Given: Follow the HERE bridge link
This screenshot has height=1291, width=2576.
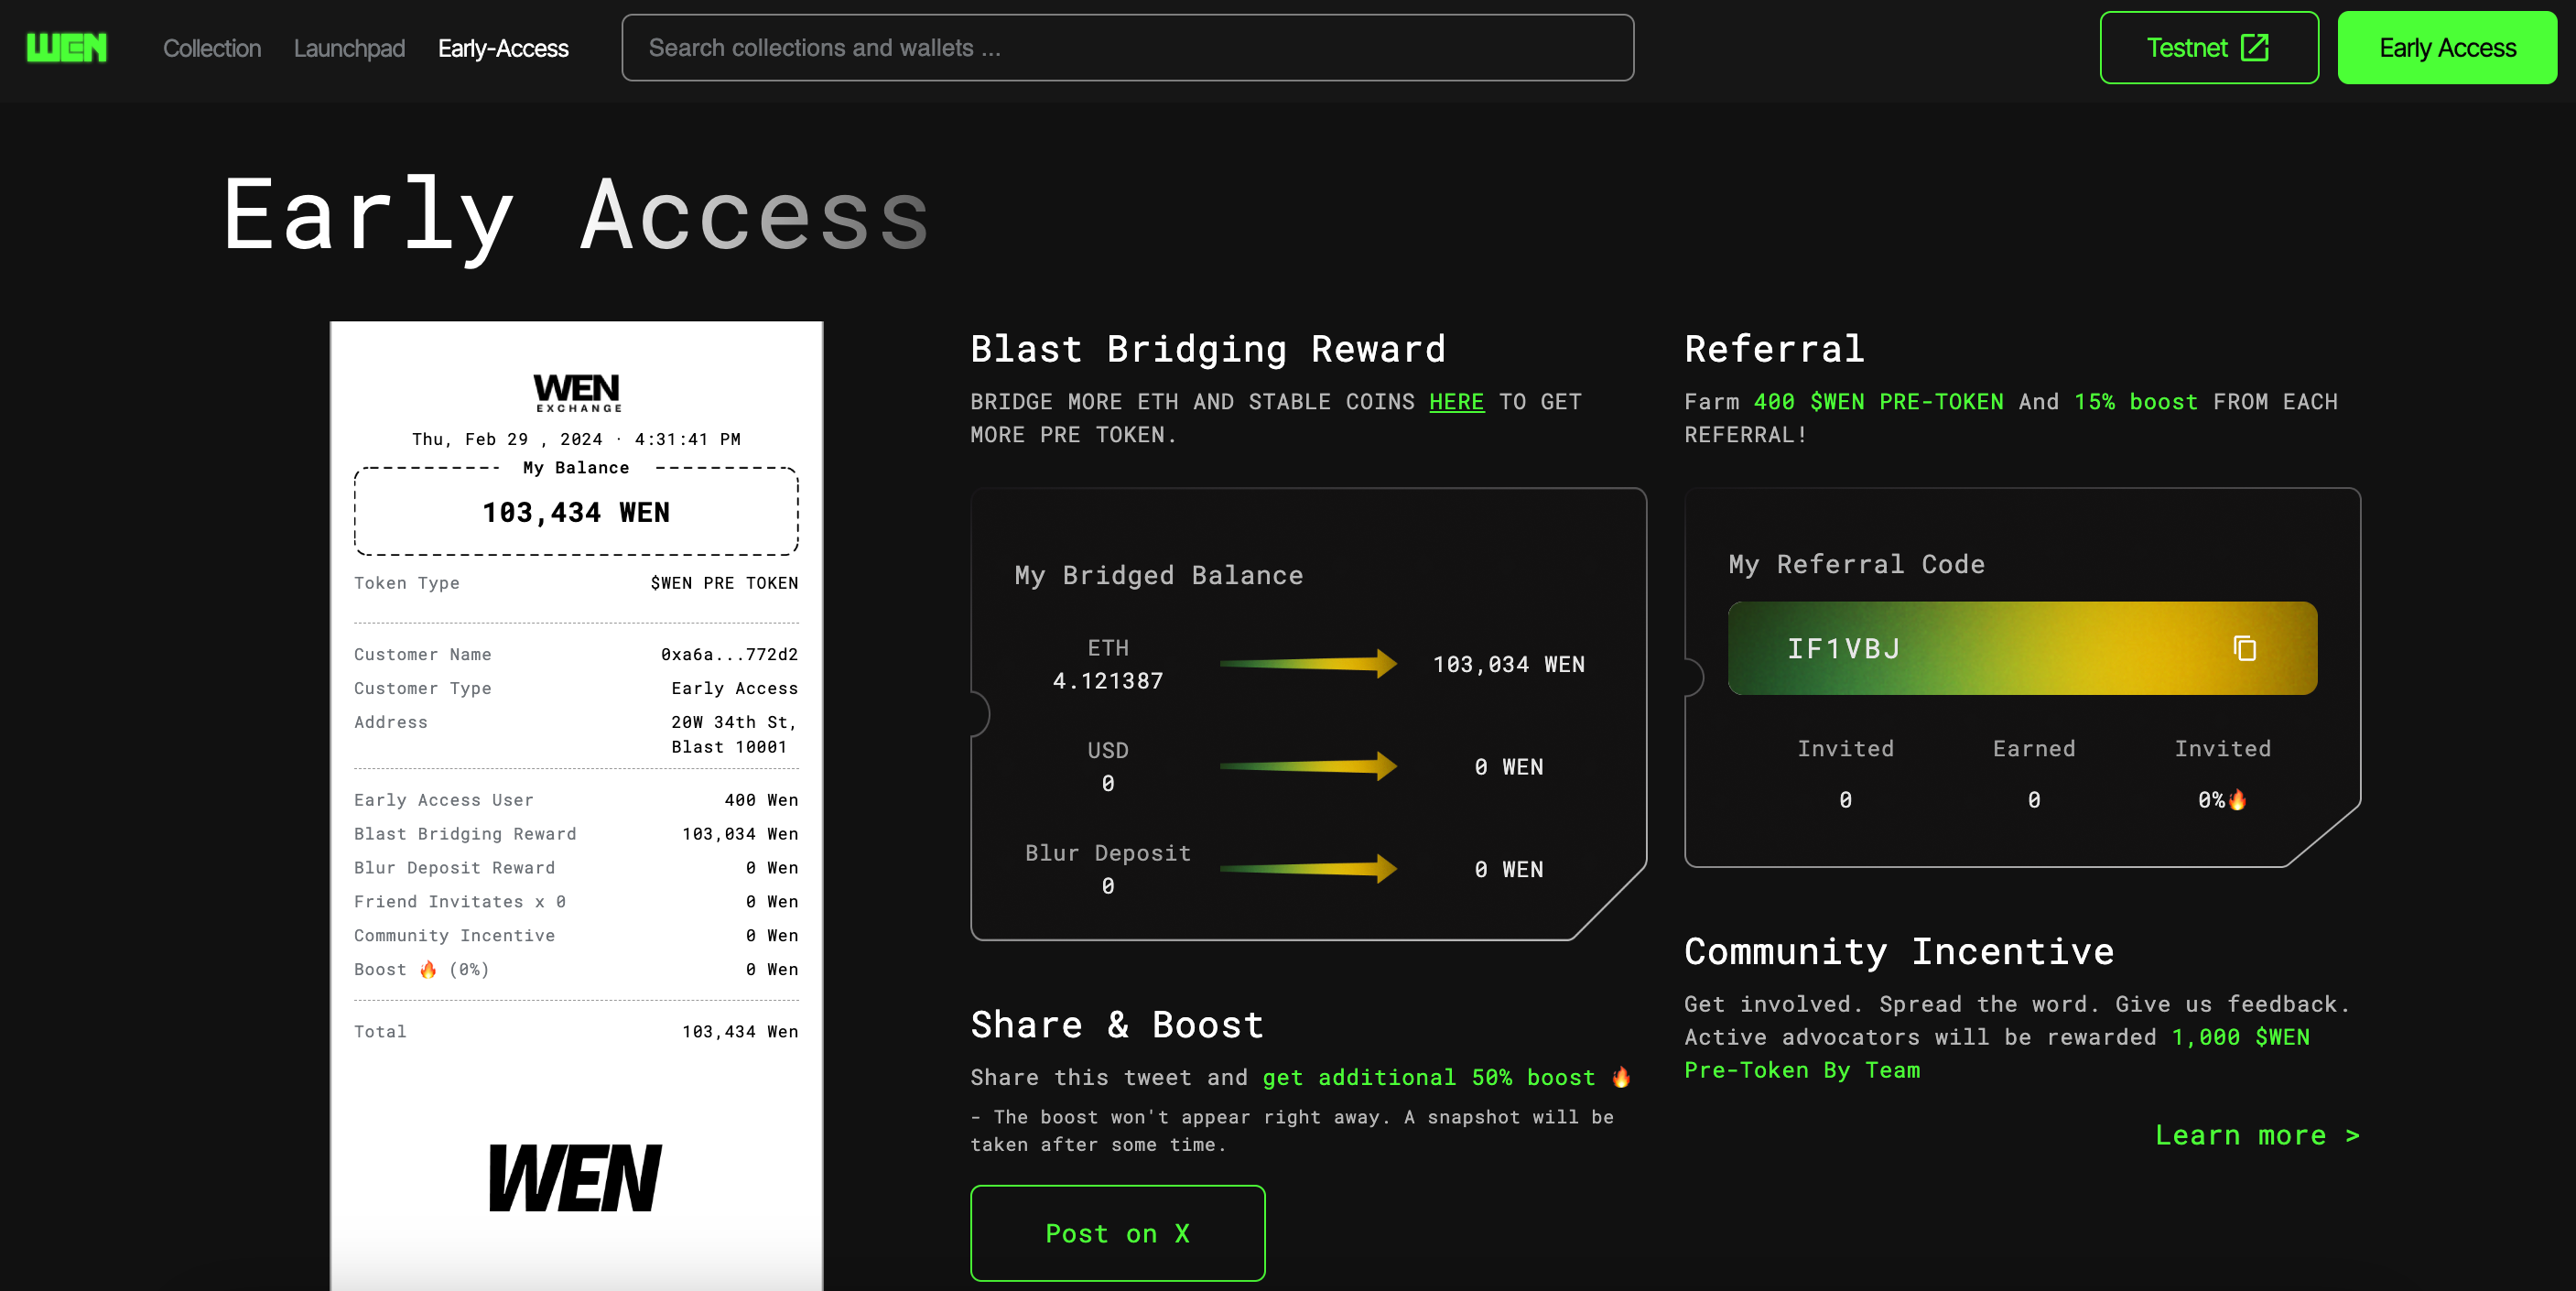Looking at the screenshot, I should tap(1456, 402).
